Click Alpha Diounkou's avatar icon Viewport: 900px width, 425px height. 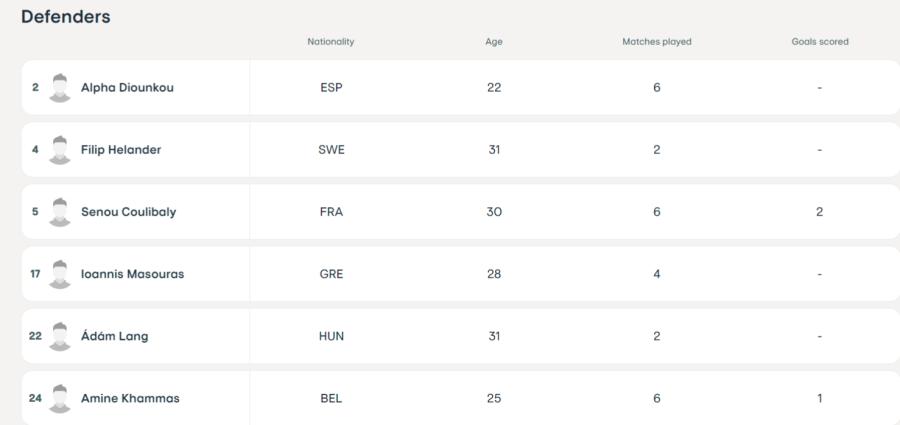[60, 88]
